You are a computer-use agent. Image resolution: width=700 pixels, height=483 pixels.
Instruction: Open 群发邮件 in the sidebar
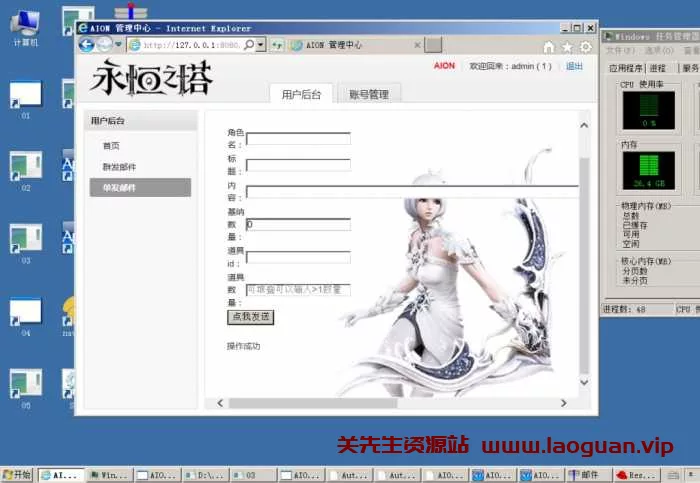click(x=119, y=167)
